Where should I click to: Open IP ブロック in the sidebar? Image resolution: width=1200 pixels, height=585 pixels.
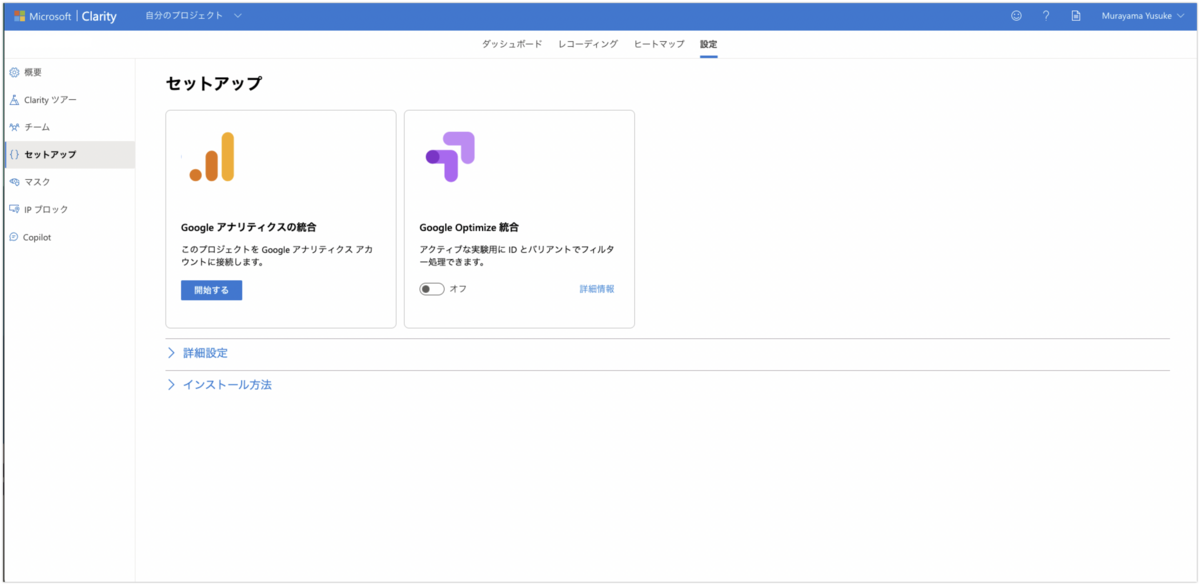coord(68,209)
